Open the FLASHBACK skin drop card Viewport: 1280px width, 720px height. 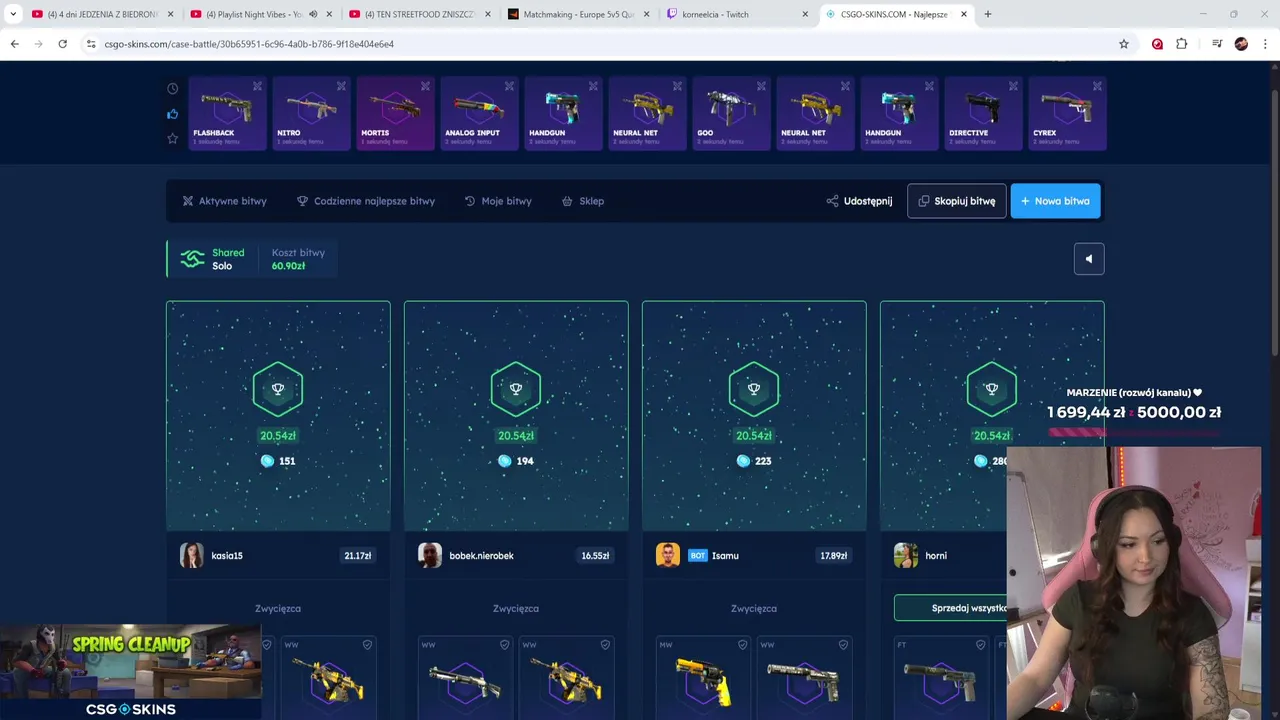pos(227,113)
